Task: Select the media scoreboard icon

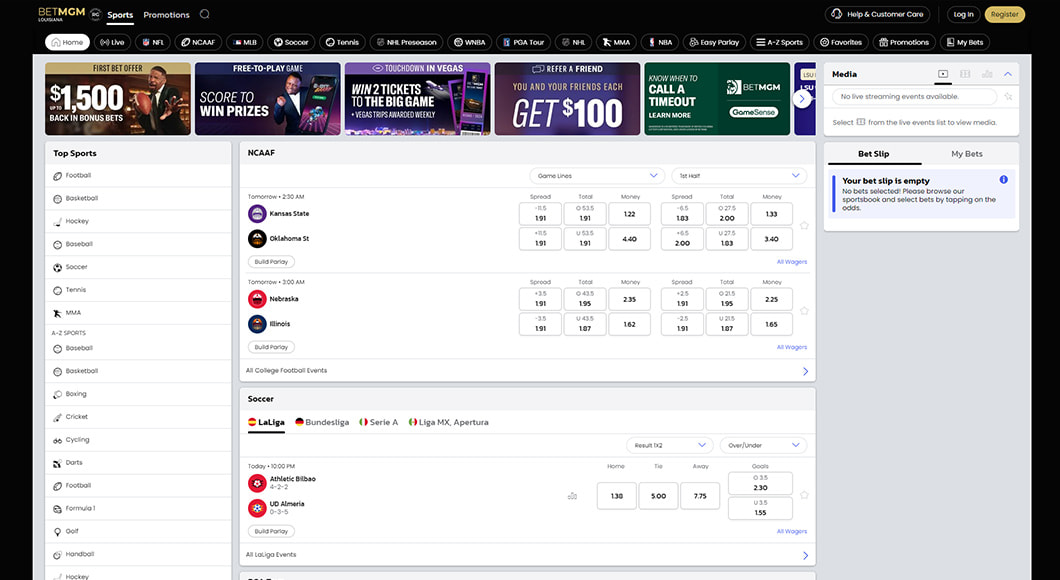Action: tap(965, 74)
